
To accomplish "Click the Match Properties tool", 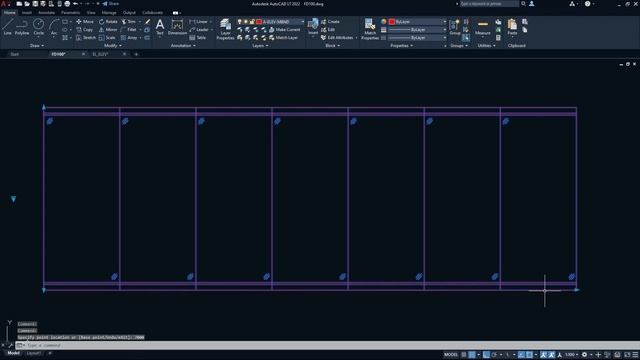I will (x=370, y=29).
